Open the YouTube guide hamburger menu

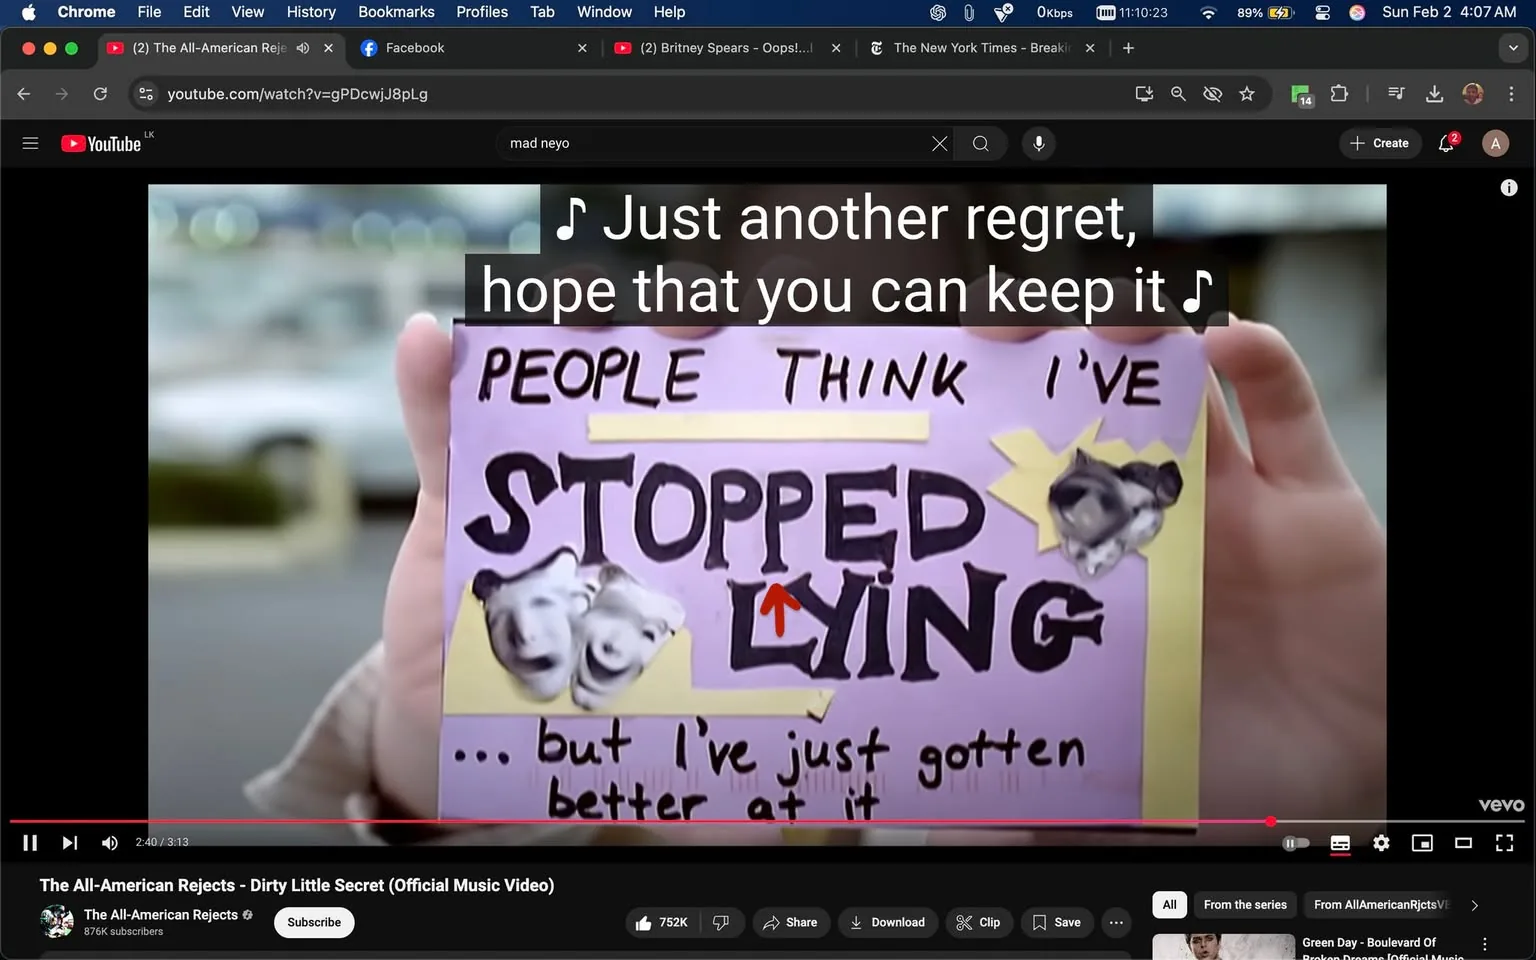click(30, 143)
